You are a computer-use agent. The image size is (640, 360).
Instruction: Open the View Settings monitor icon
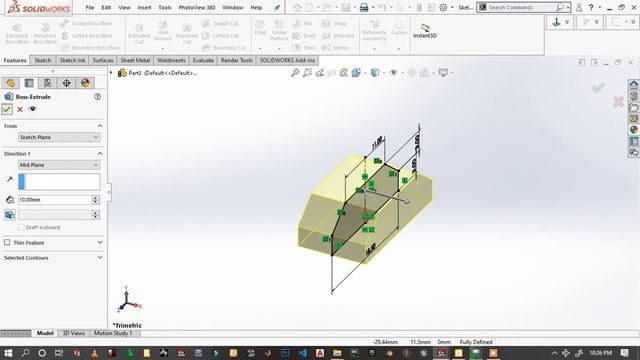coord(443,73)
